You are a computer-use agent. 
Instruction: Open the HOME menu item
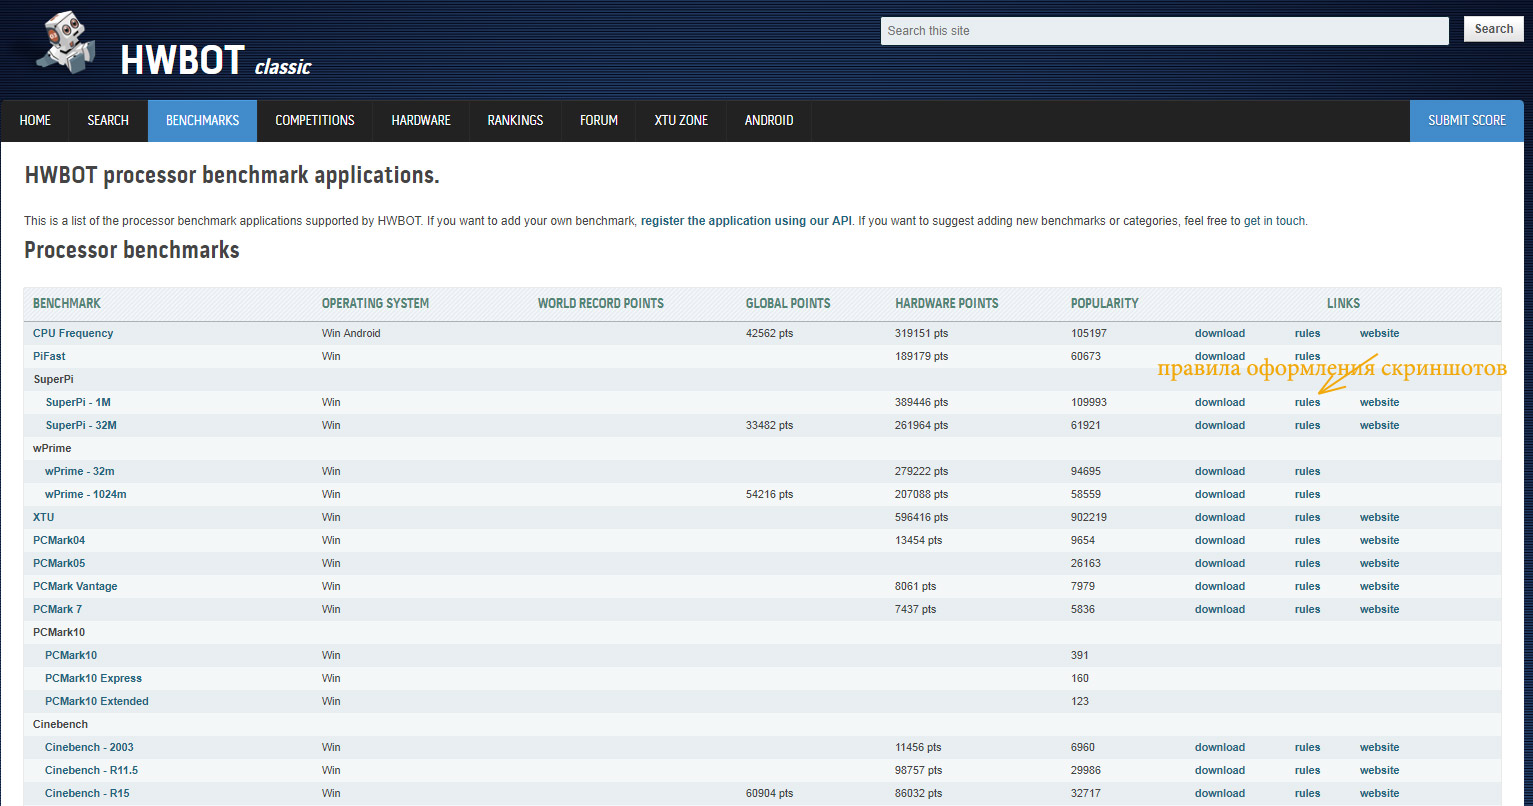(x=35, y=120)
